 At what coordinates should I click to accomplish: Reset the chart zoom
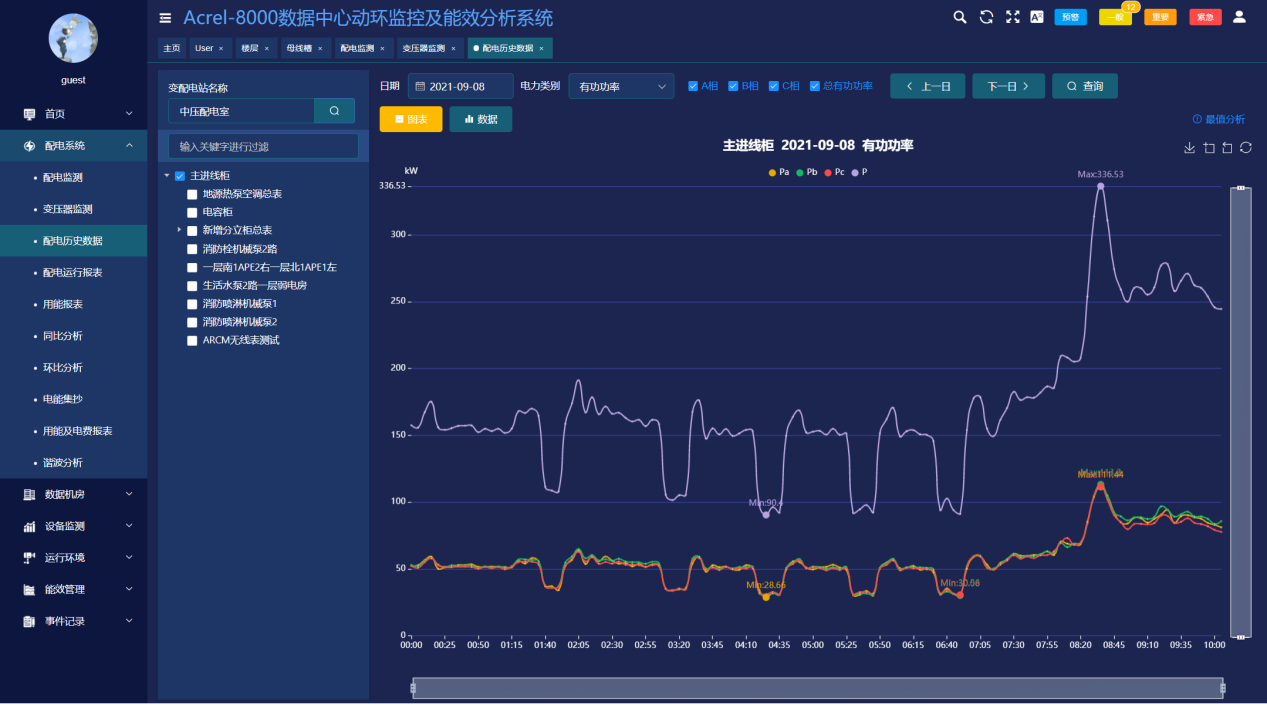tap(1227, 147)
